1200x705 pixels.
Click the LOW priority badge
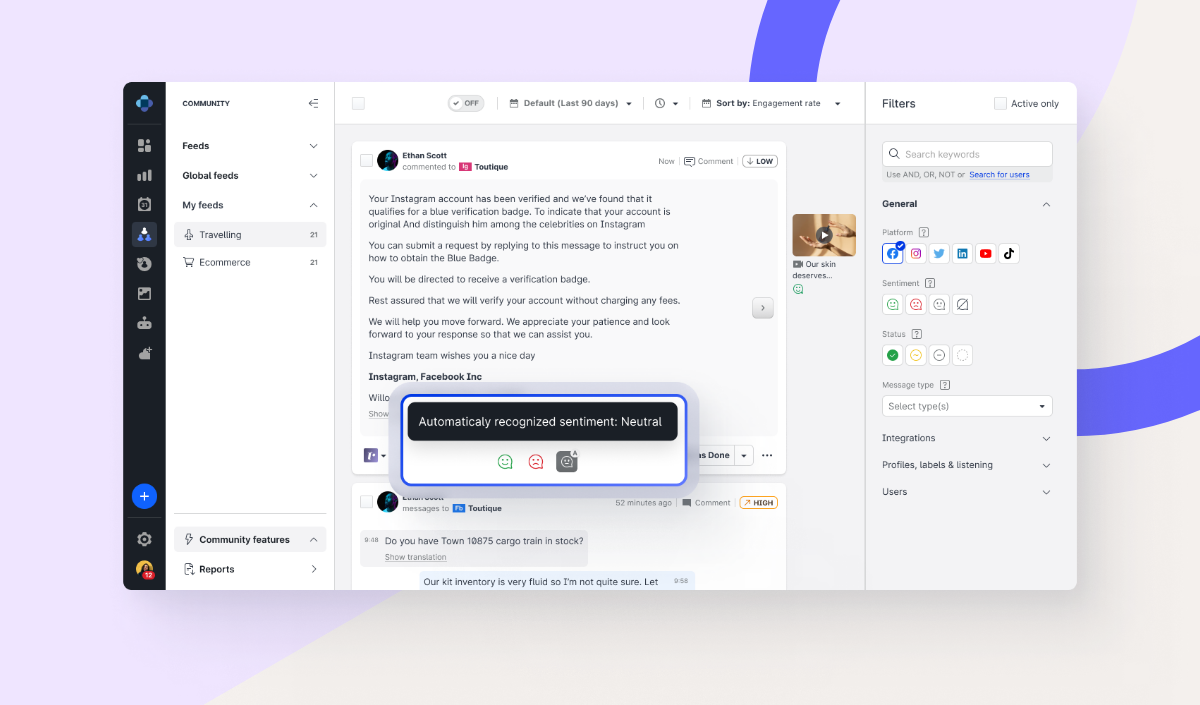(760, 161)
